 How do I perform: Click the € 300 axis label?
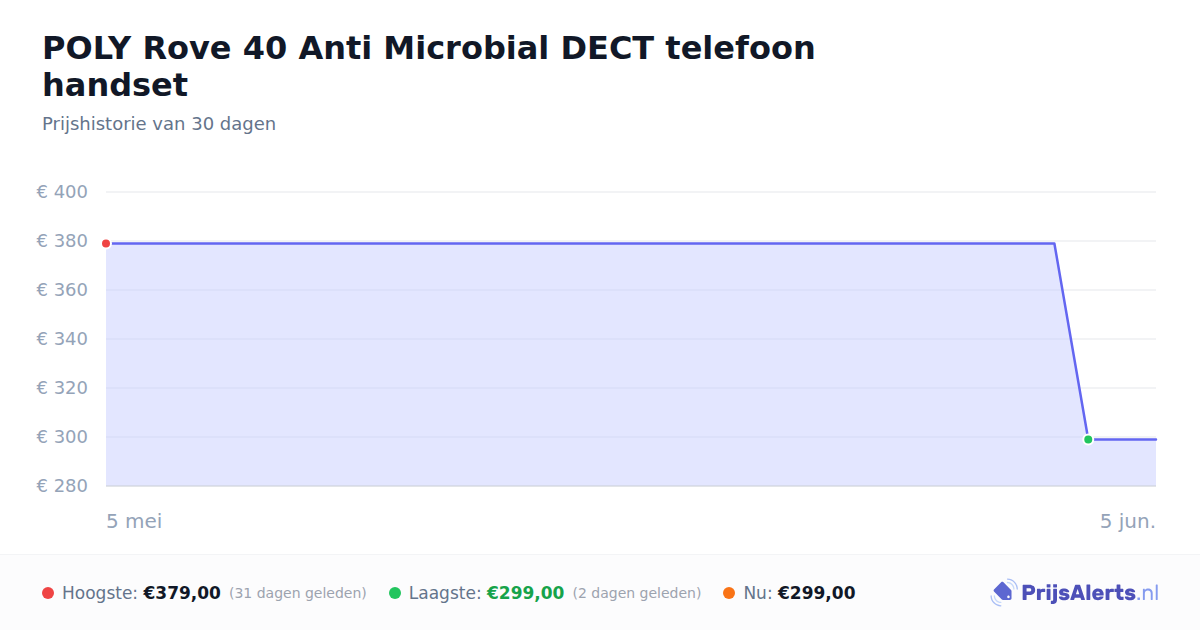coord(62,437)
